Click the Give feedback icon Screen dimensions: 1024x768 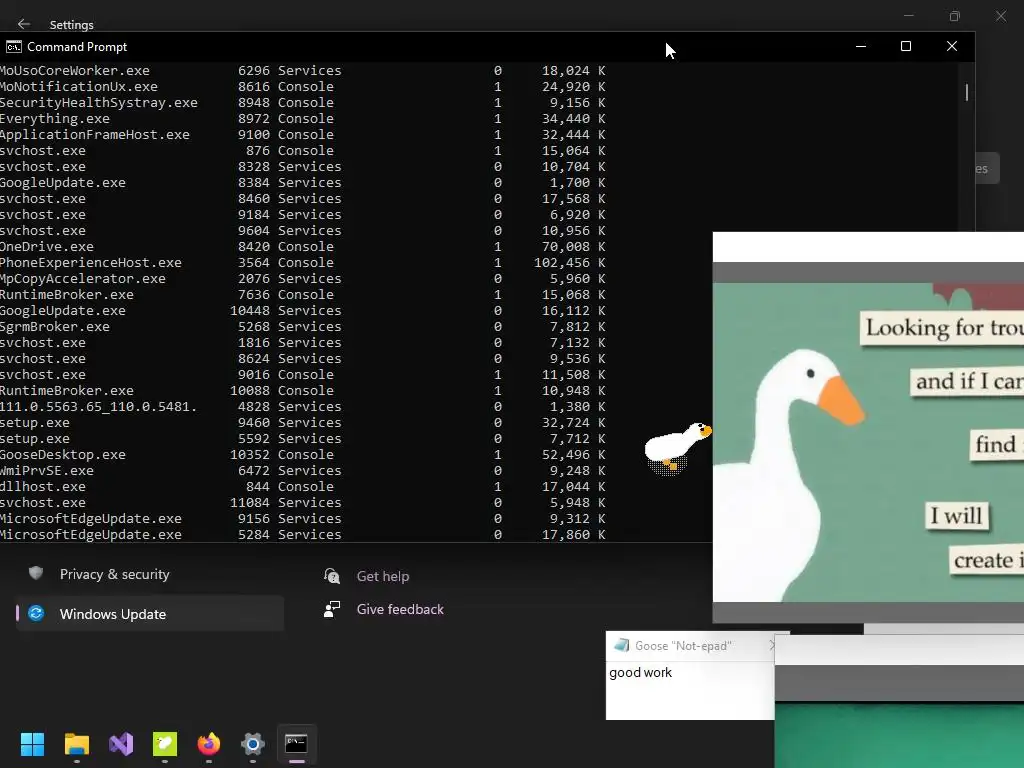pyautogui.click(x=332, y=609)
